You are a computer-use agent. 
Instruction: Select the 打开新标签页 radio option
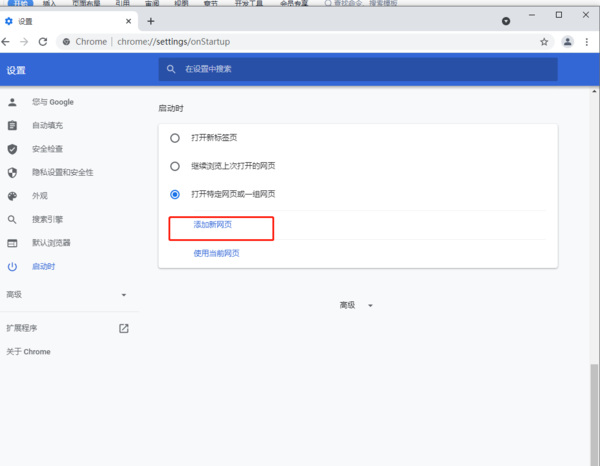[175, 138]
